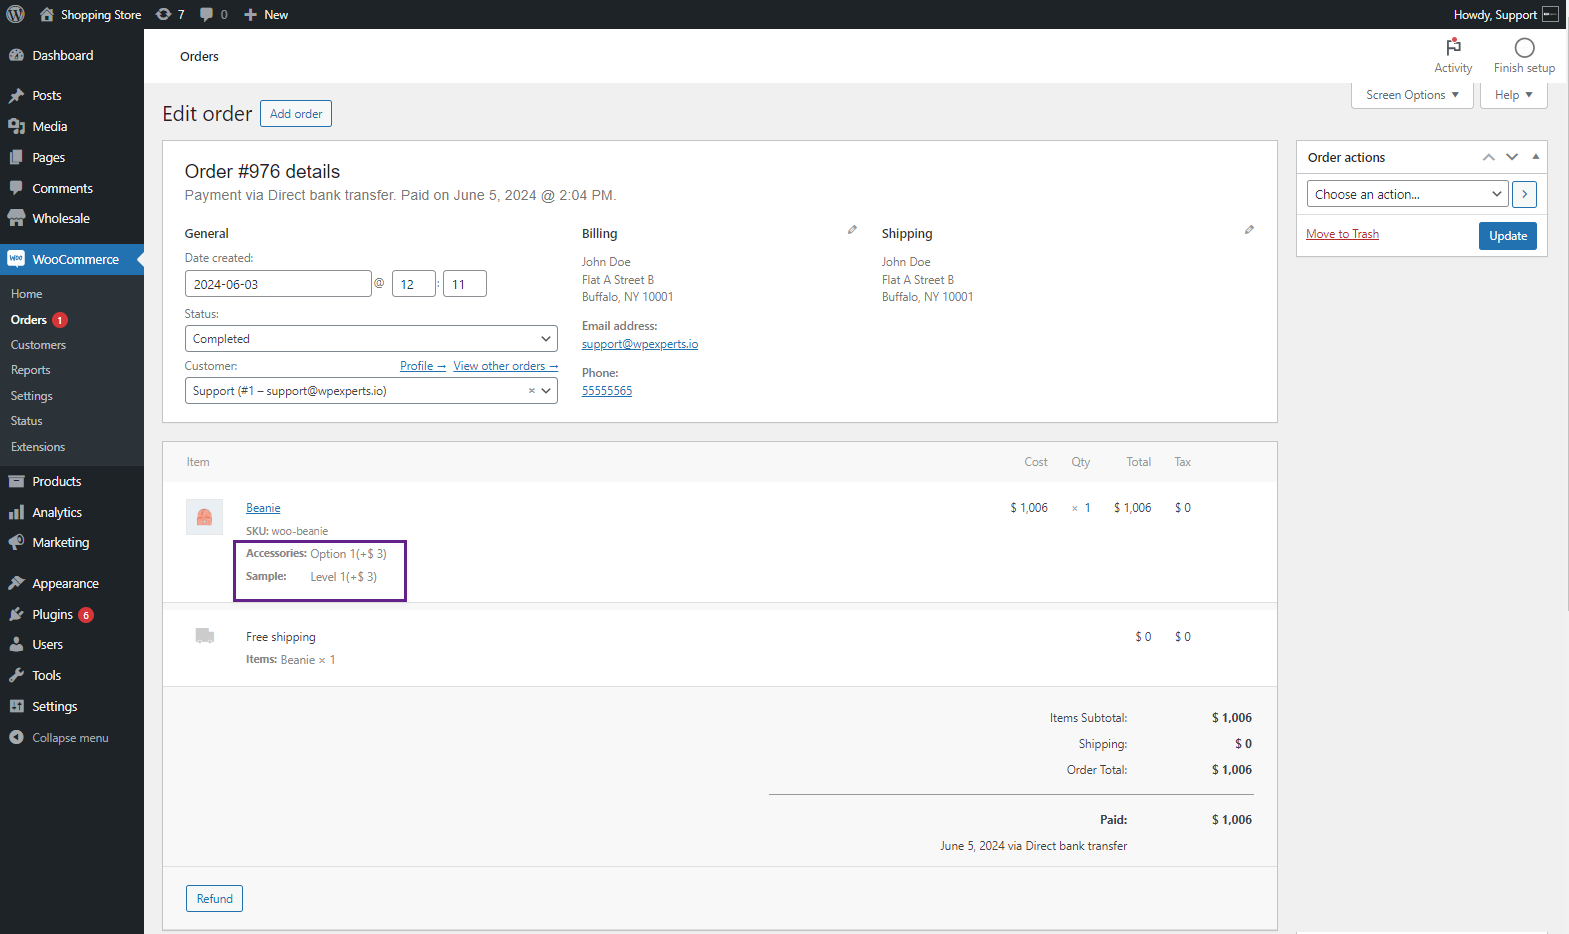Click the Comments icon in sidebar
The image size is (1569, 934).
click(16, 188)
